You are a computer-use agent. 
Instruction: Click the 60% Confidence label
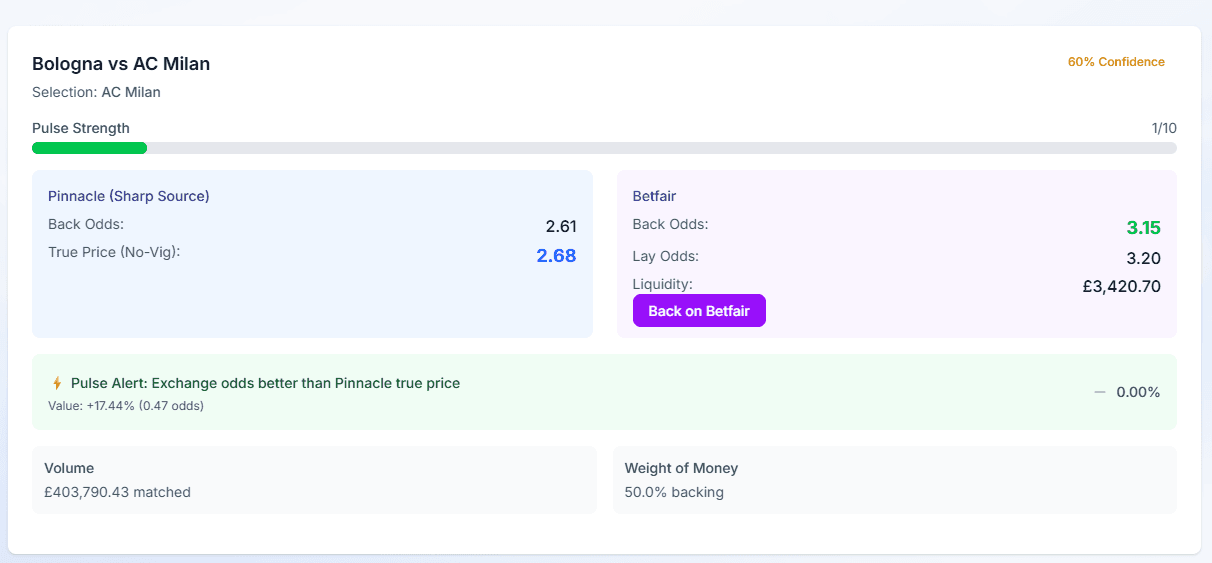pos(1116,62)
